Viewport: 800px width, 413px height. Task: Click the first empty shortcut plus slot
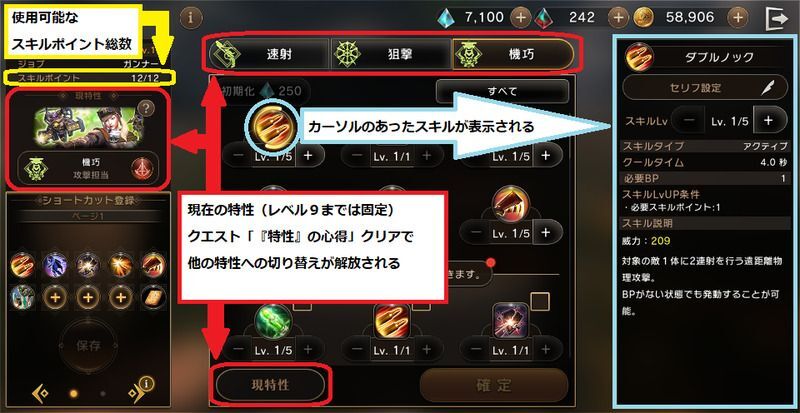56,298
